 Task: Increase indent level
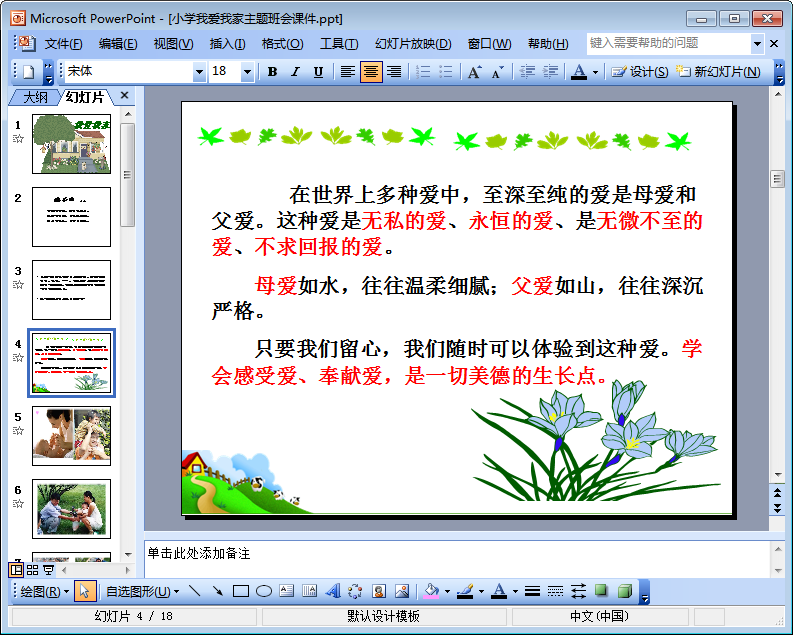(550, 72)
